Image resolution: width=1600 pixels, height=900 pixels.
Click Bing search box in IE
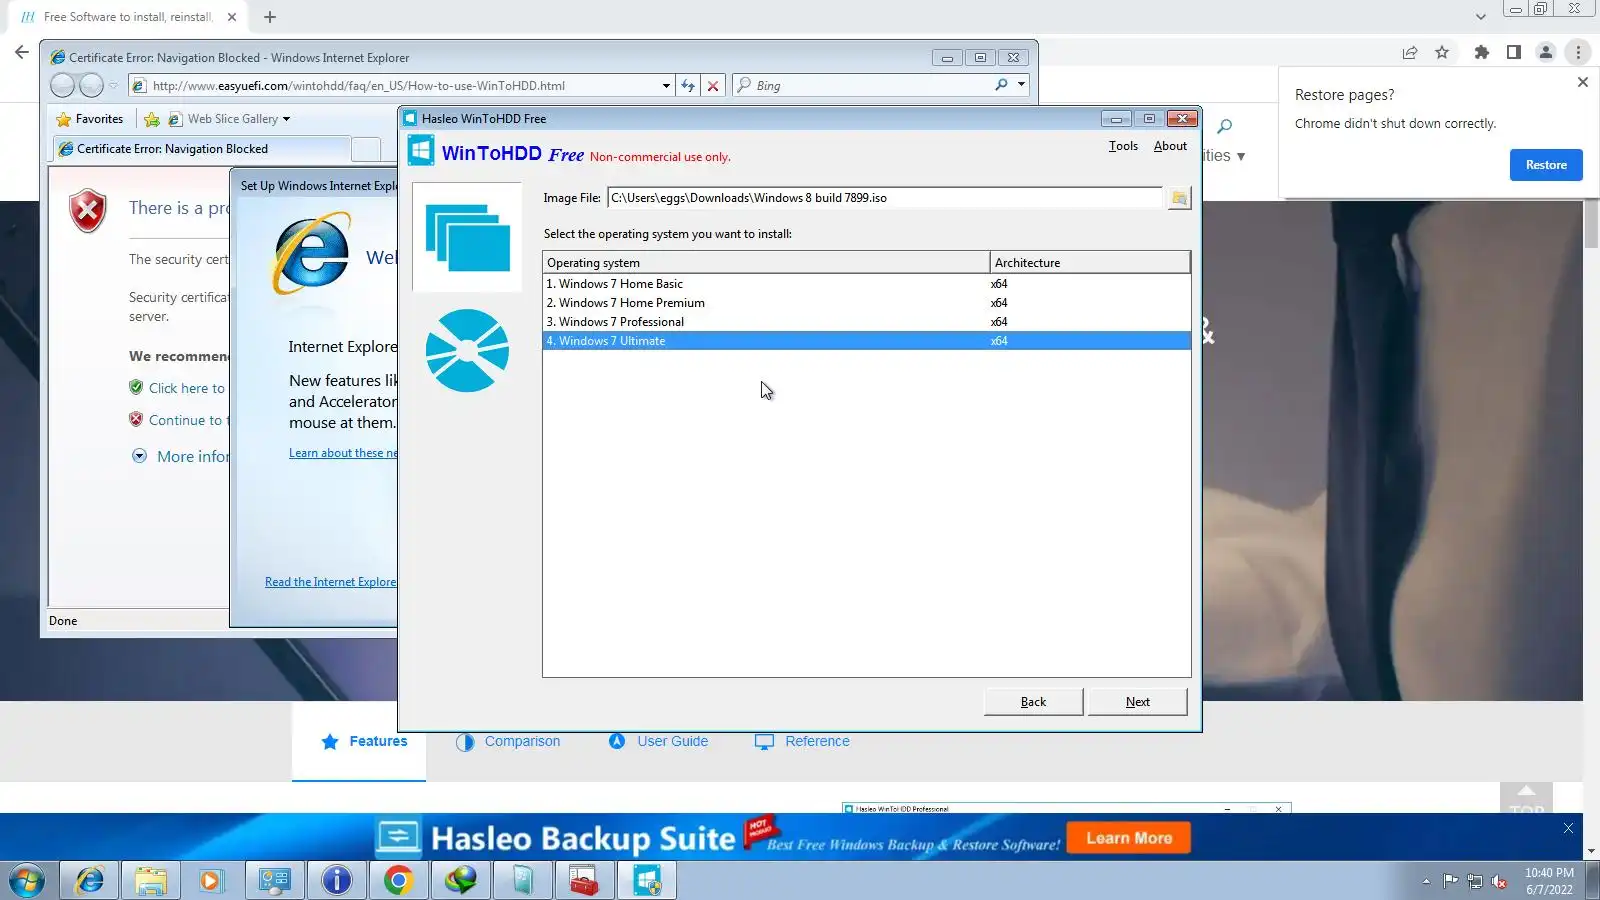tap(862, 86)
